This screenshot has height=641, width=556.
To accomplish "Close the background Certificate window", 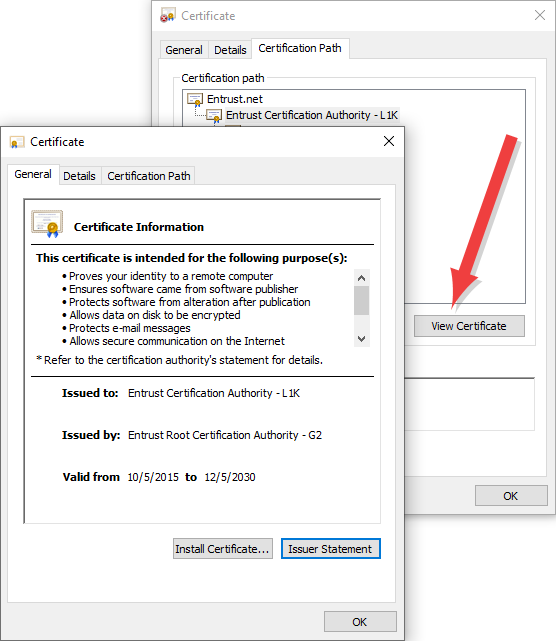I will point(540,16).
